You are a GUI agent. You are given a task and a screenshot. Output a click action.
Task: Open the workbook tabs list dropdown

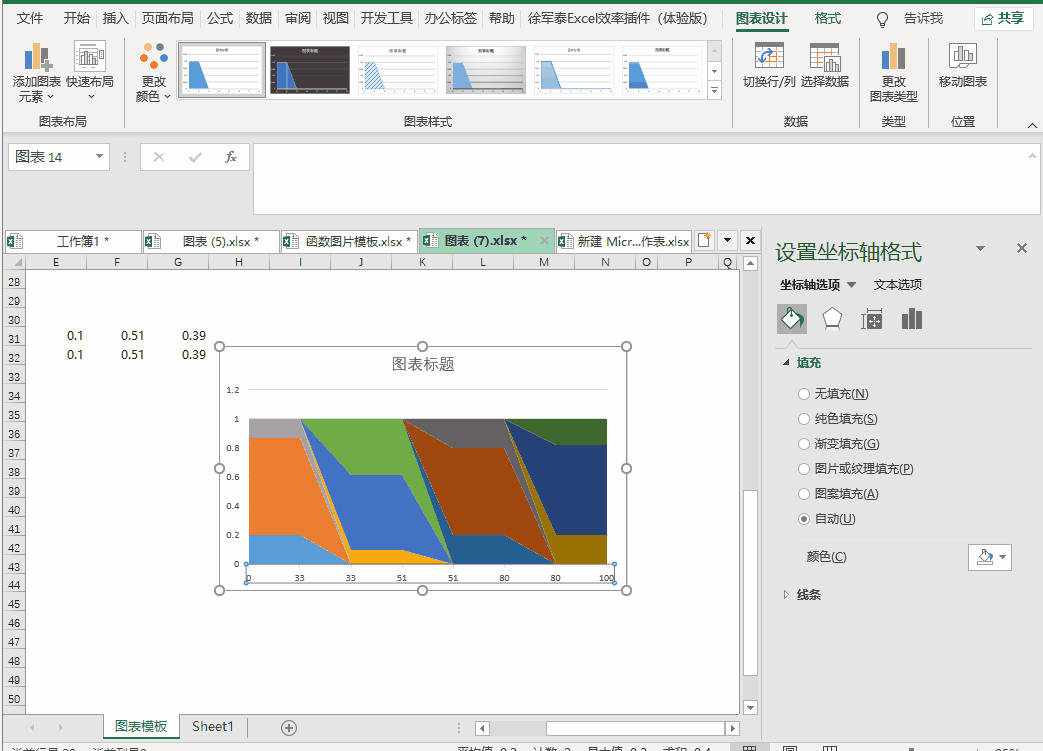[x=728, y=240]
